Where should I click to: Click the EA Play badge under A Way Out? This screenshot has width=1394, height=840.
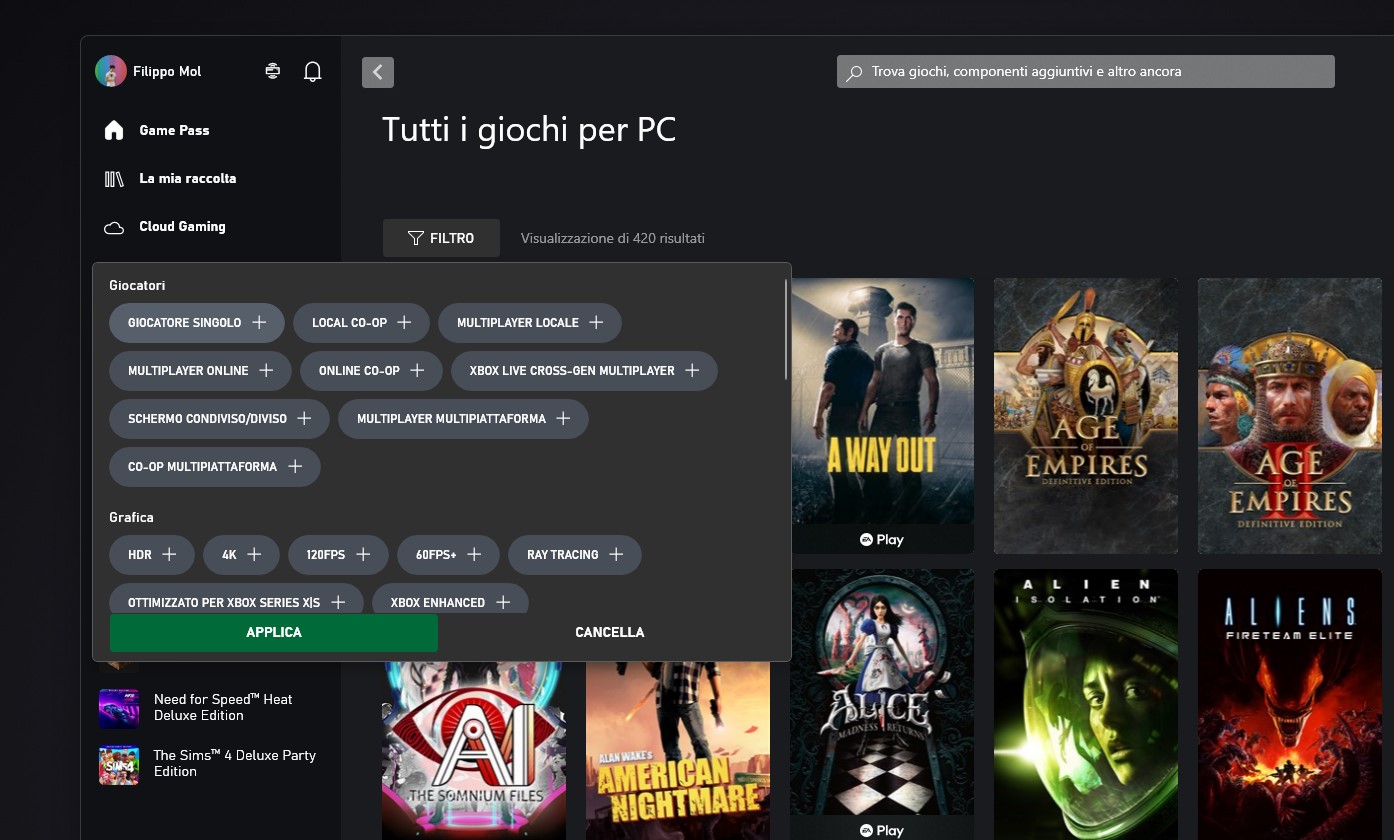pos(882,539)
